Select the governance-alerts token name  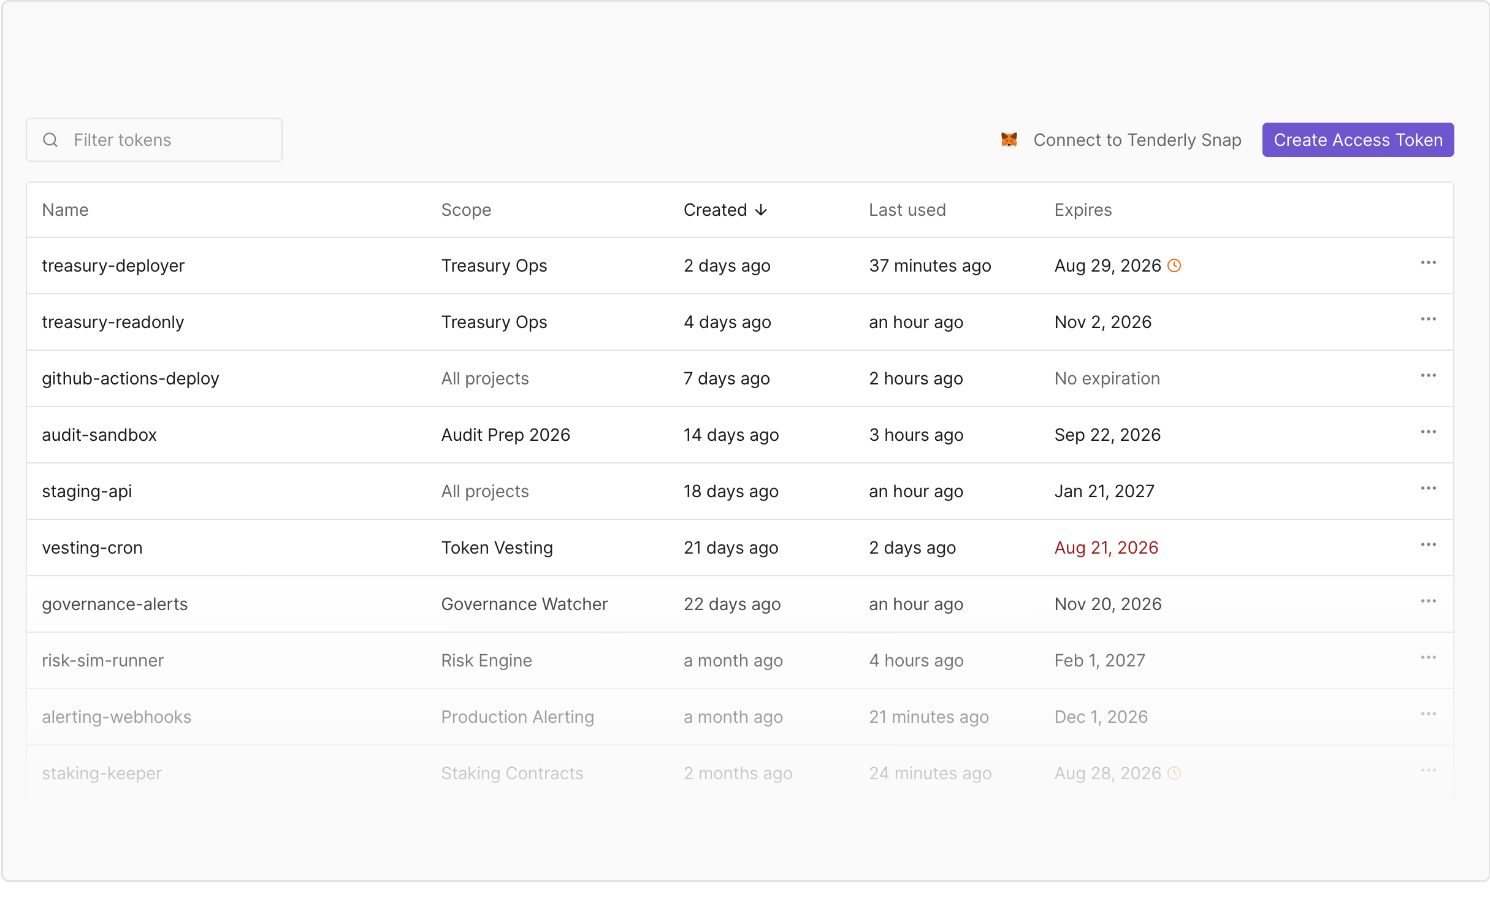tap(115, 604)
